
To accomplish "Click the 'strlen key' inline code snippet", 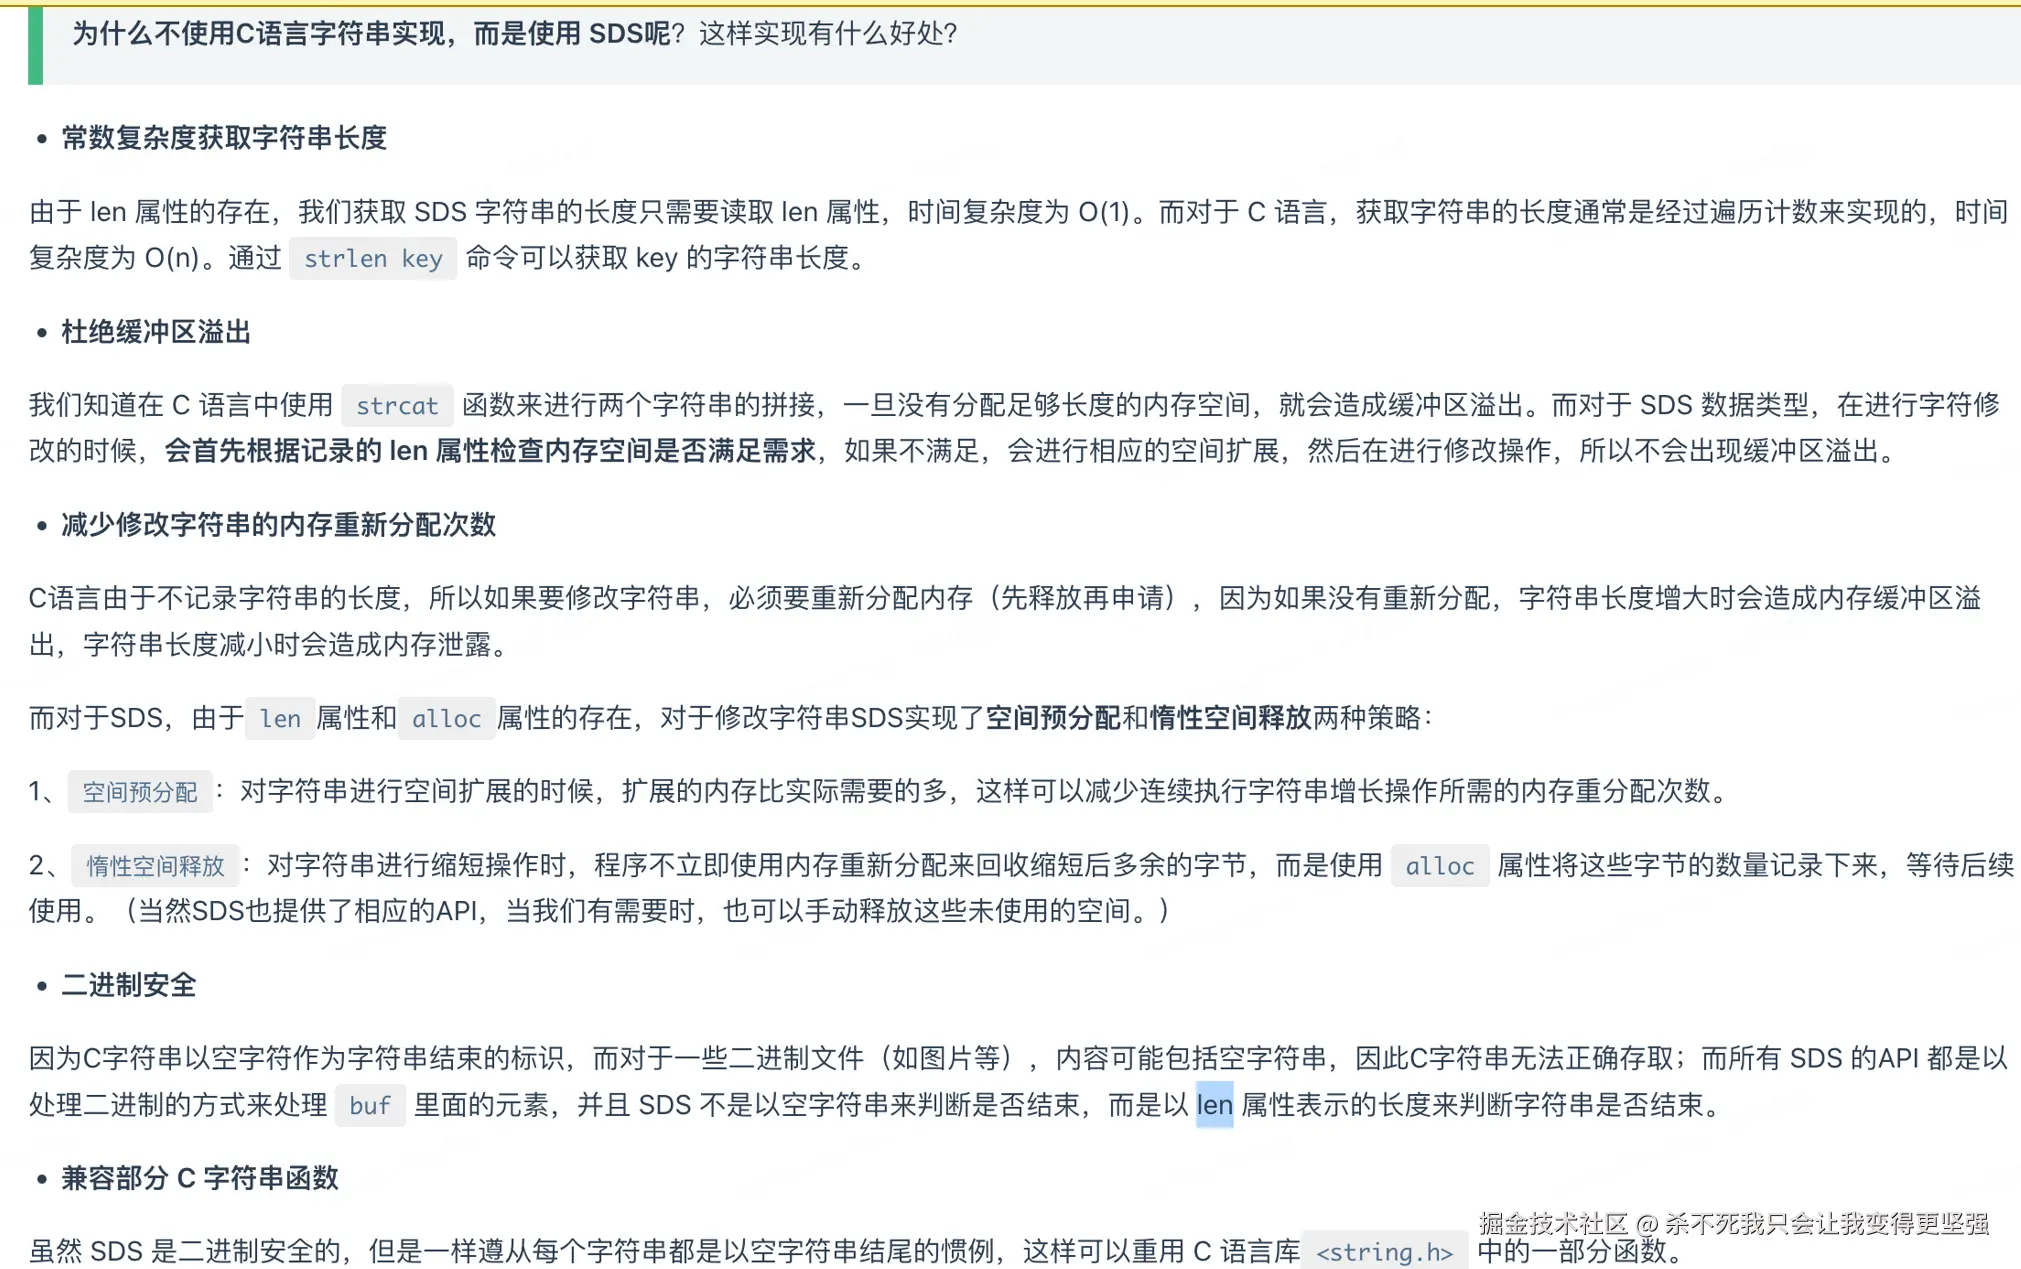I will [x=372, y=259].
